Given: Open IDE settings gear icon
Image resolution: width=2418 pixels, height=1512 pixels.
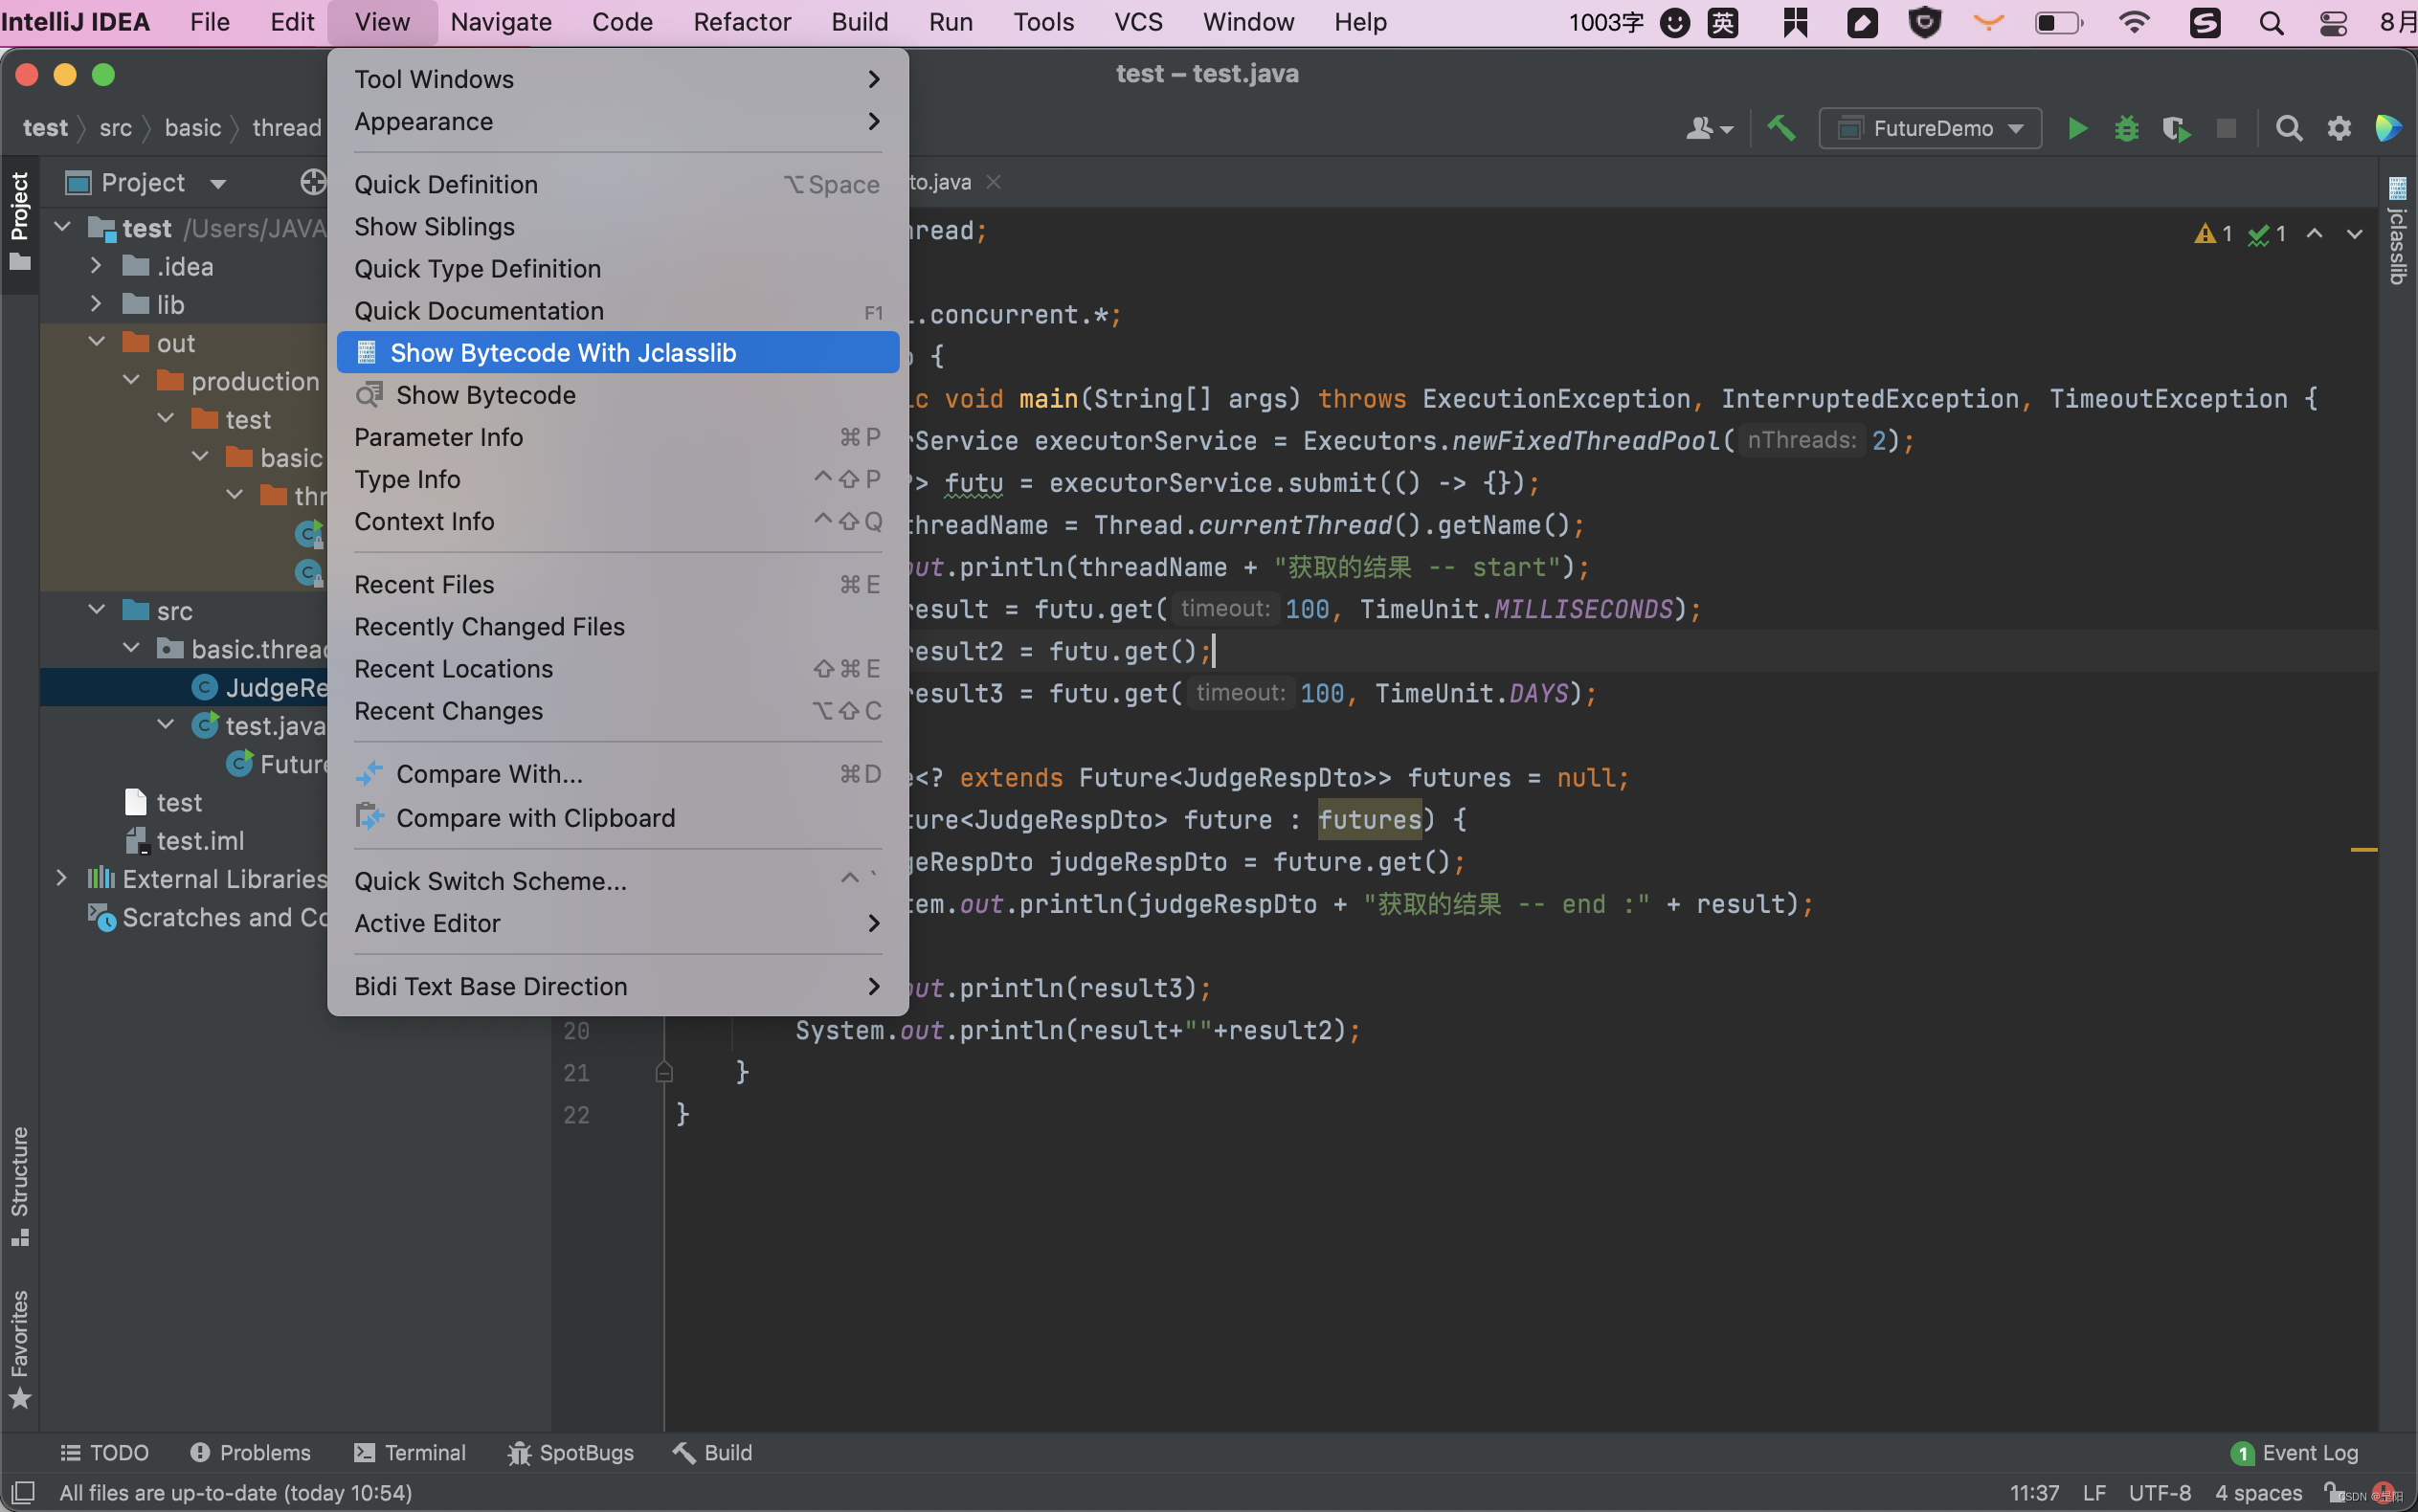Looking at the screenshot, I should (x=2338, y=128).
